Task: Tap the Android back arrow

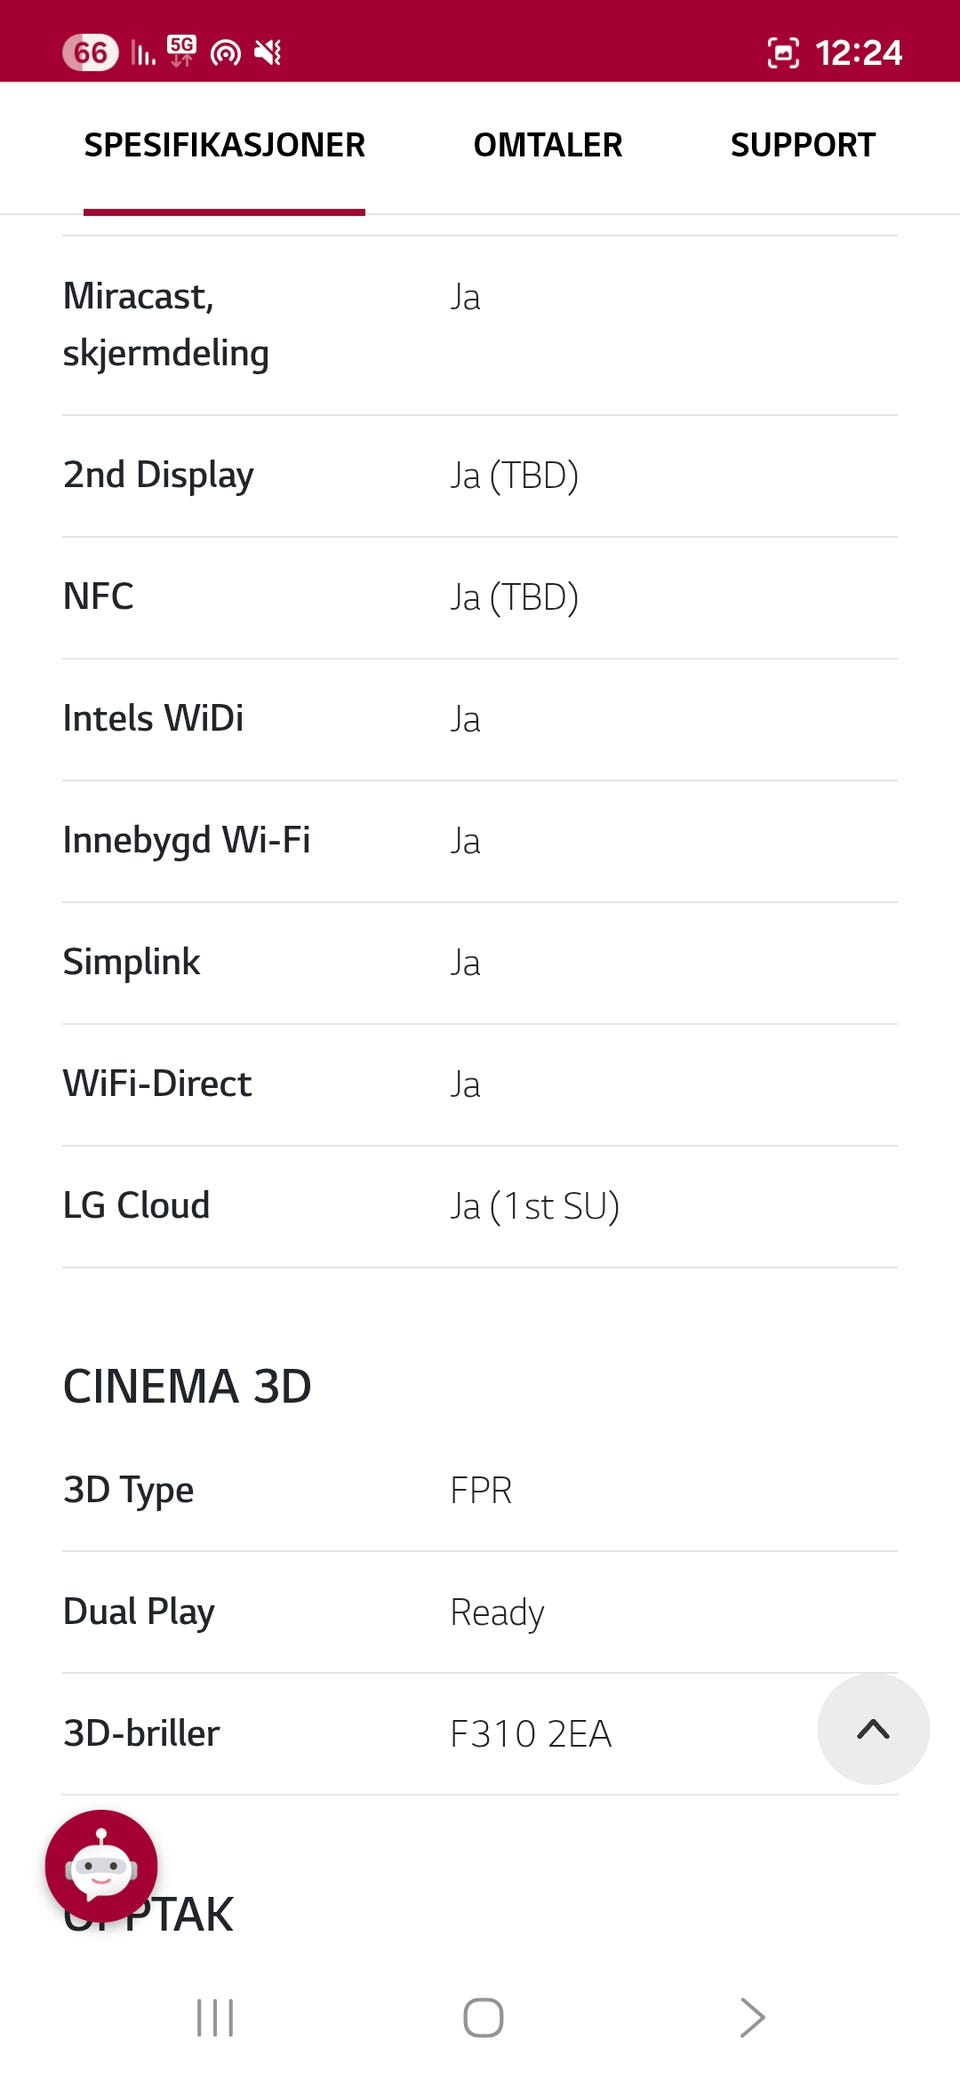Action: point(752,2017)
